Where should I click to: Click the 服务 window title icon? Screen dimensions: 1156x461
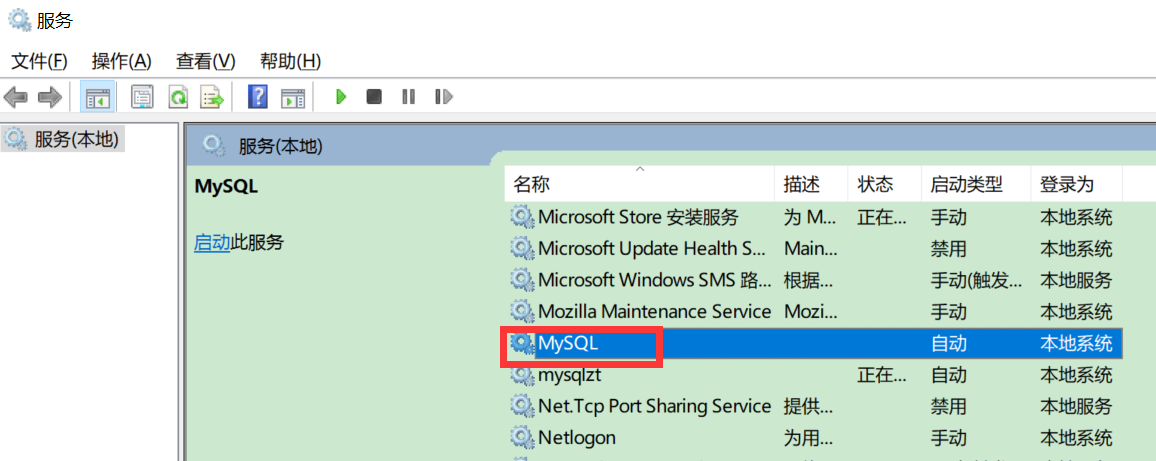tap(18, 19)
